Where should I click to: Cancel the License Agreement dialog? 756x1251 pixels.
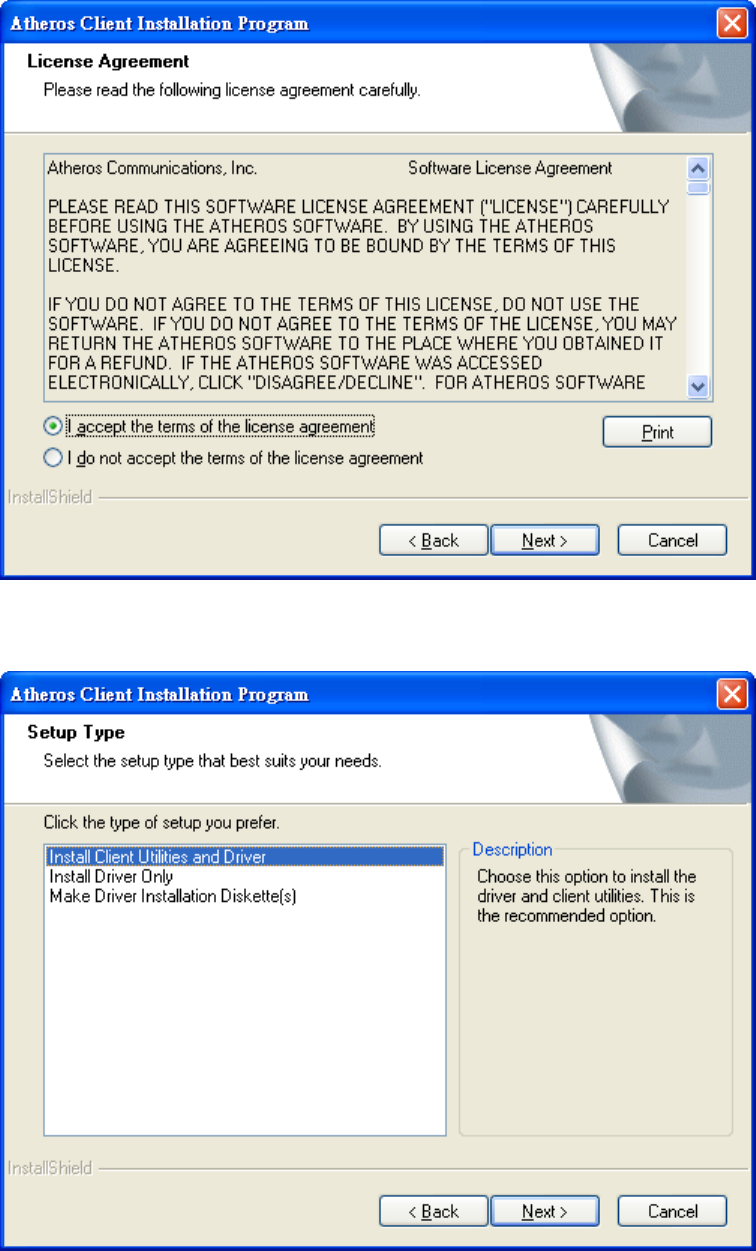click(672, 540)
